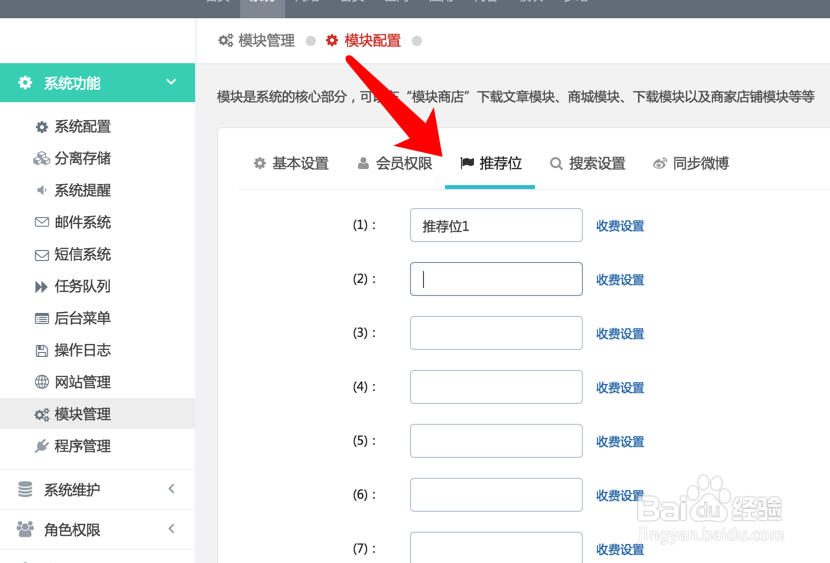
Task: Open 短信系统 in sidebar
Action: tap(83, 255)
